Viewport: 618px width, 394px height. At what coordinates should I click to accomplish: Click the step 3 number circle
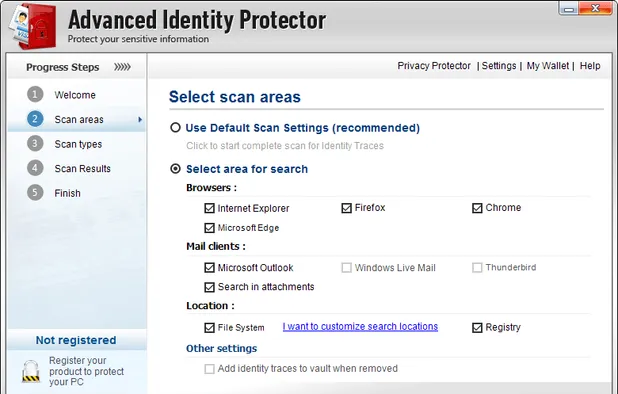coord(35,144)
